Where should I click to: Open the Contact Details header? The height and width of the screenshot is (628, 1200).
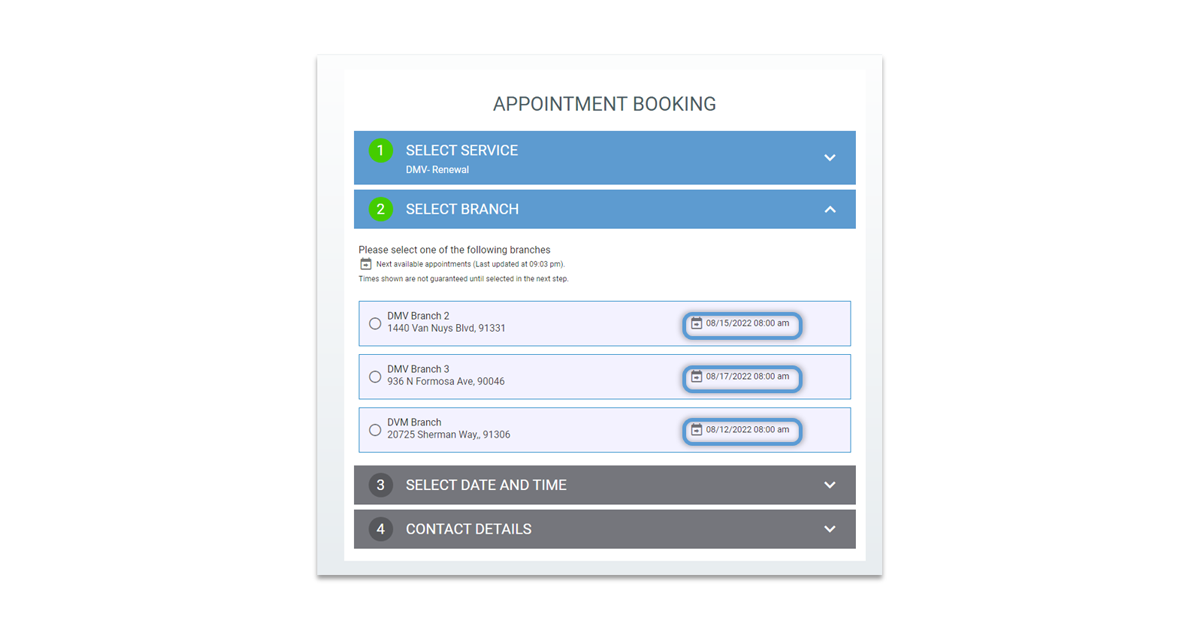tap(605, 529)
